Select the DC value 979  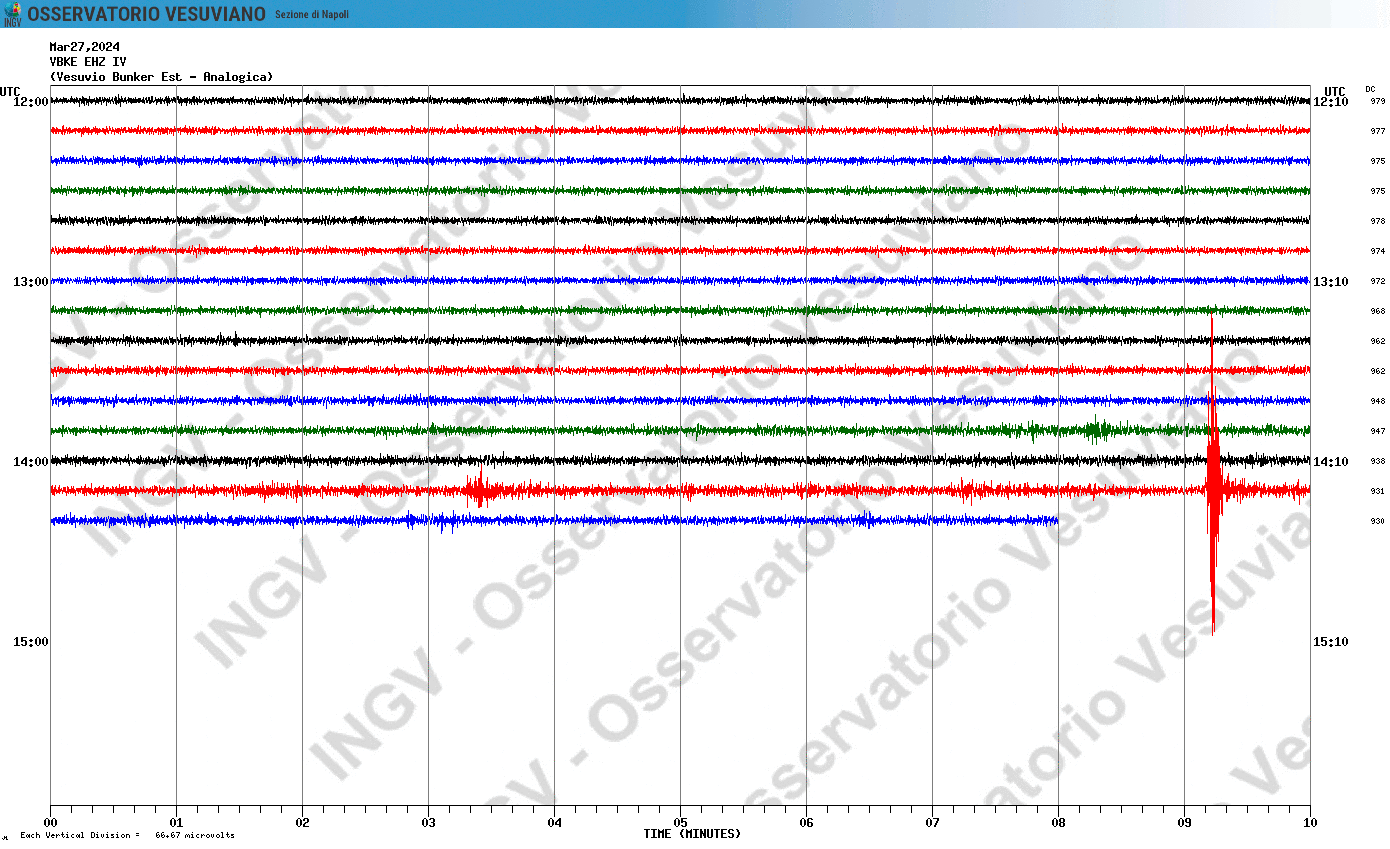tap(1377, 101)
